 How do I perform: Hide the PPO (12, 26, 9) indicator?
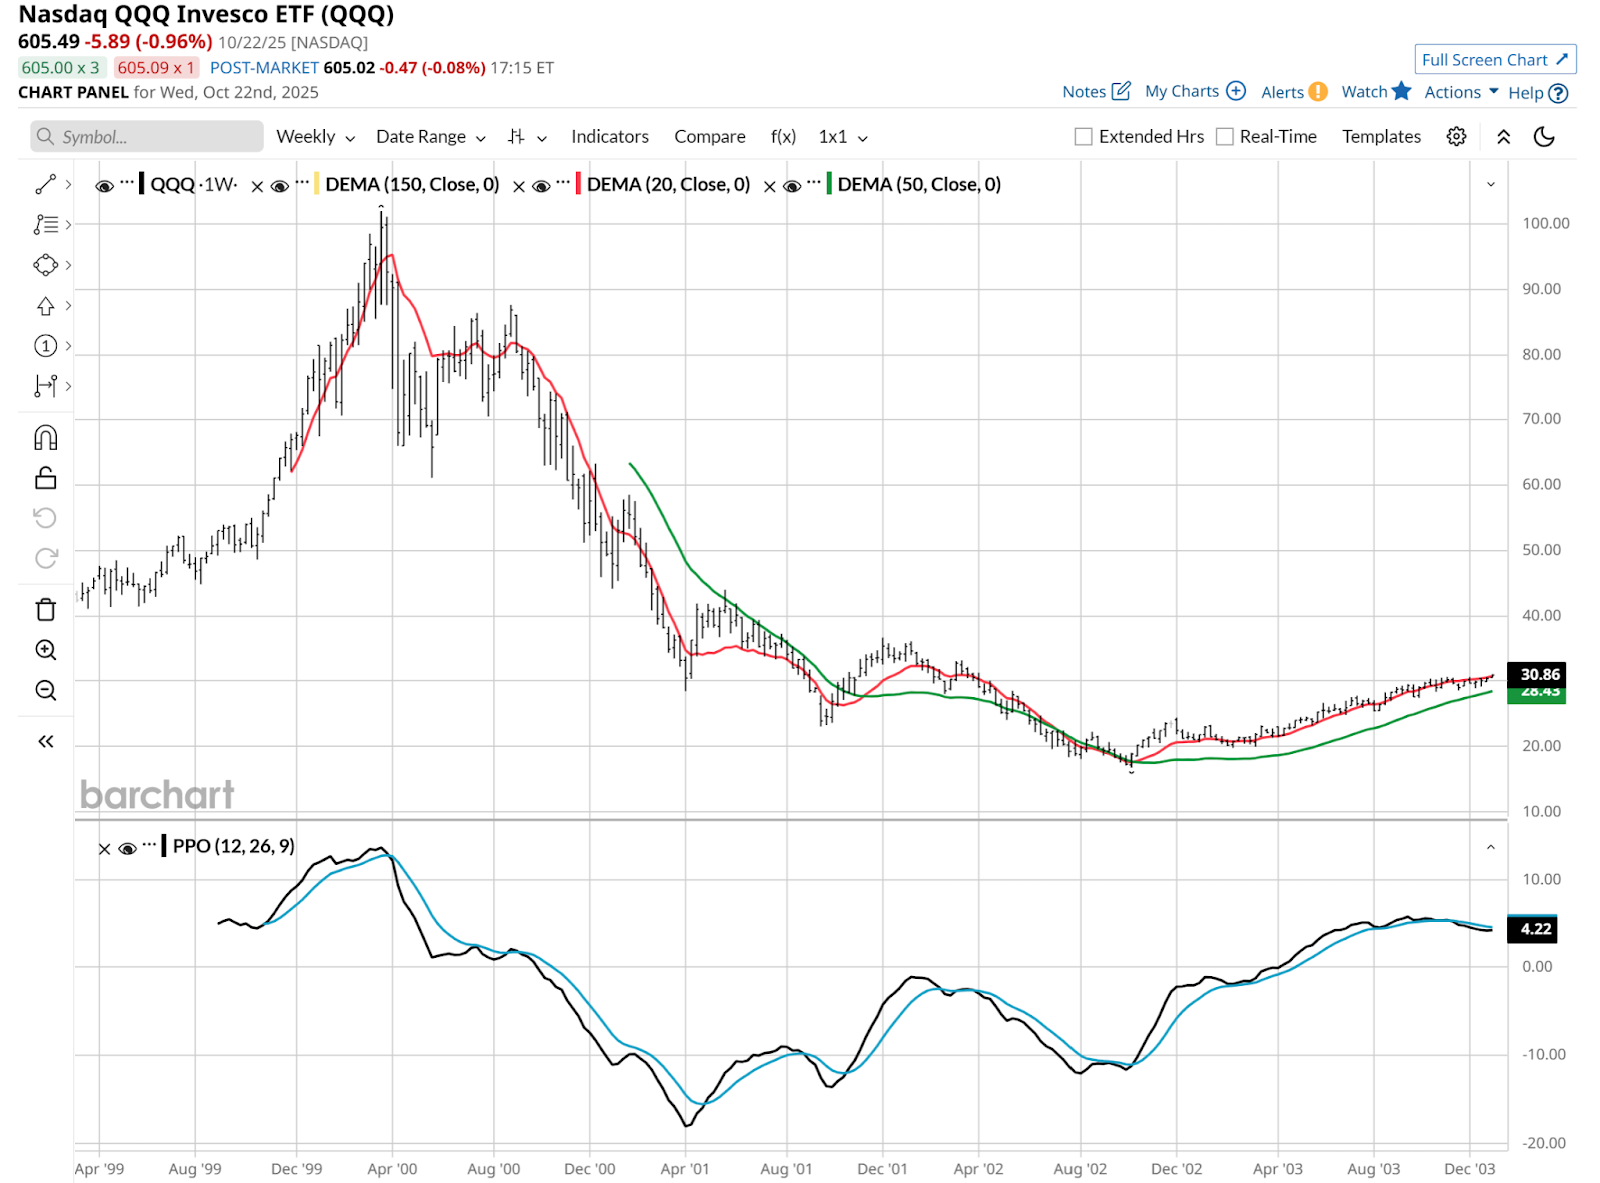click(x=127, y=849)
